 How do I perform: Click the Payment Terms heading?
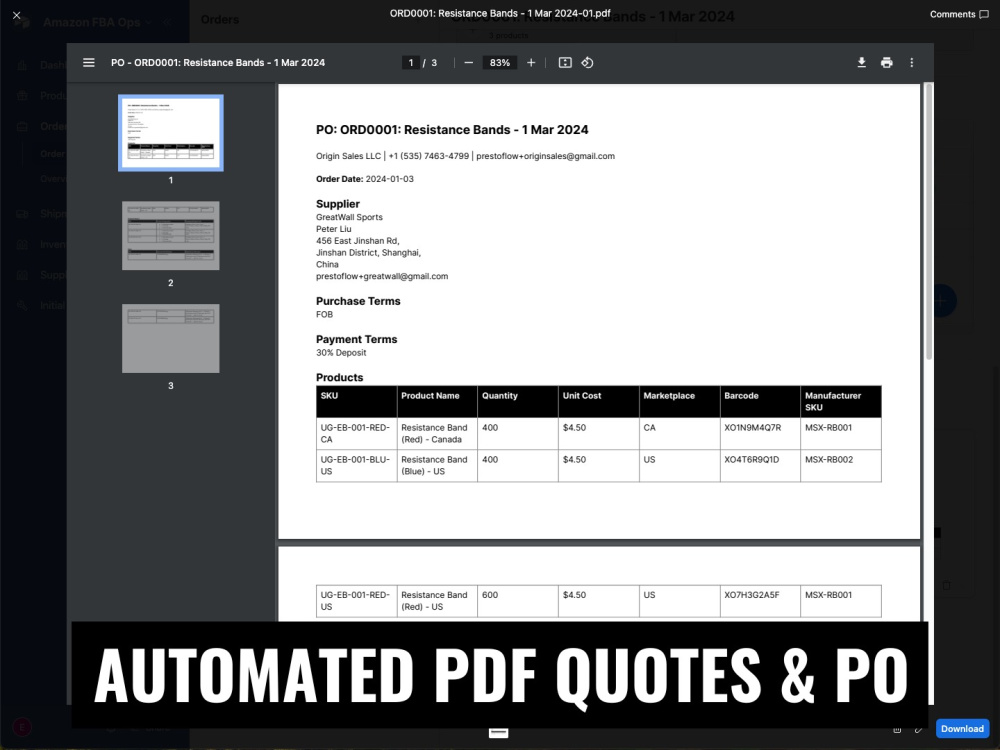(x=357, y=339)
